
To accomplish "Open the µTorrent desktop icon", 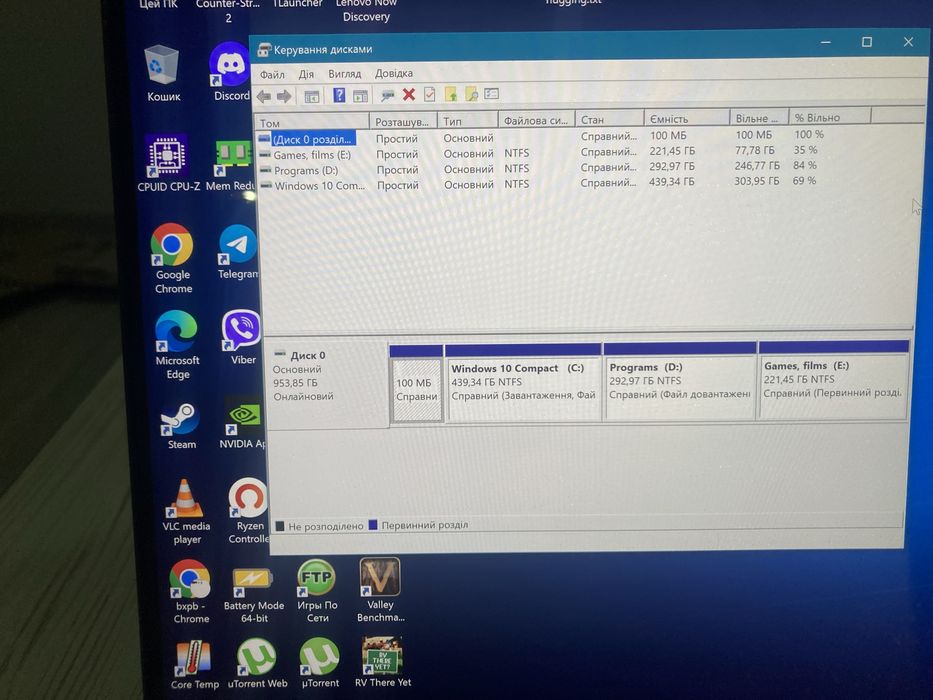I will click(320, 663).
